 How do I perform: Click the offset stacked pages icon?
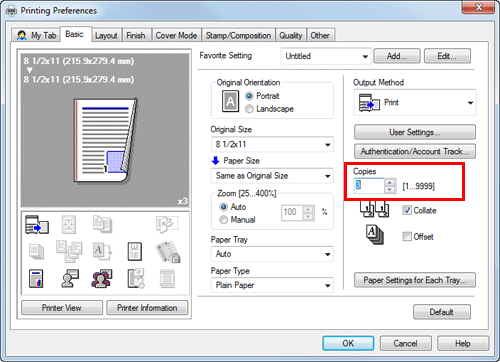pos(375,235)
